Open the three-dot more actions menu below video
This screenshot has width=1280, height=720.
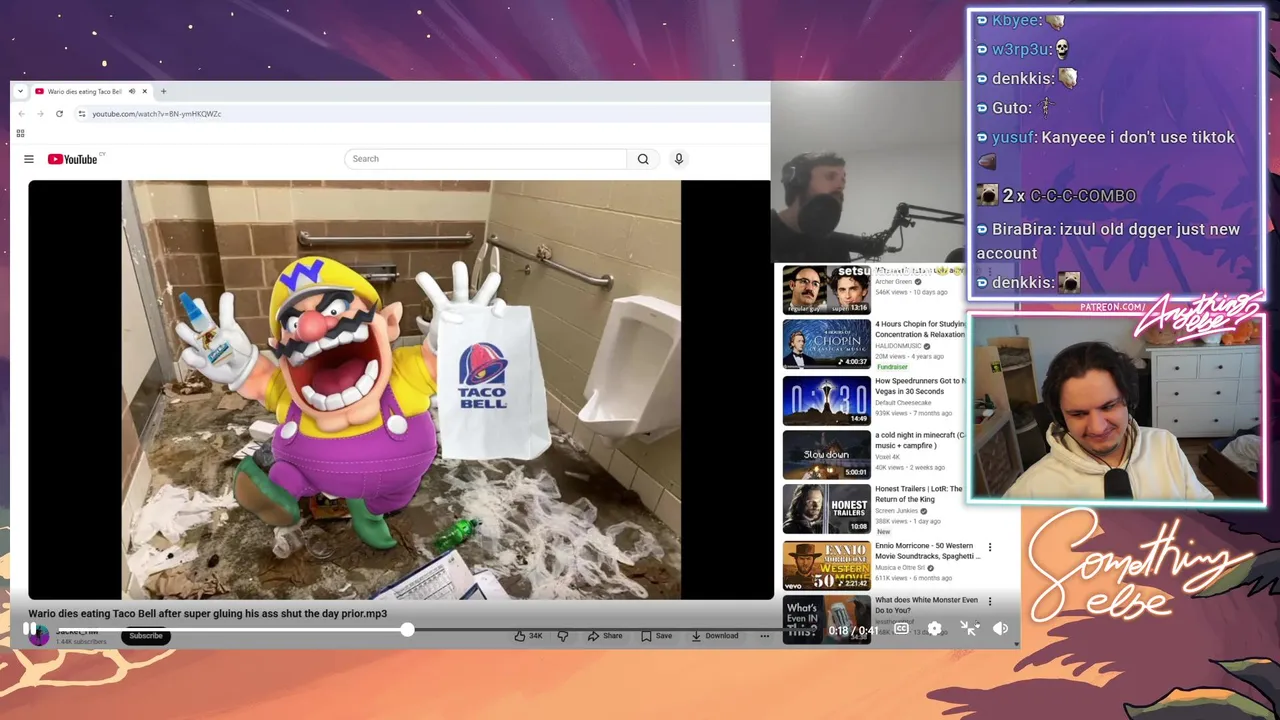[765, 636]
